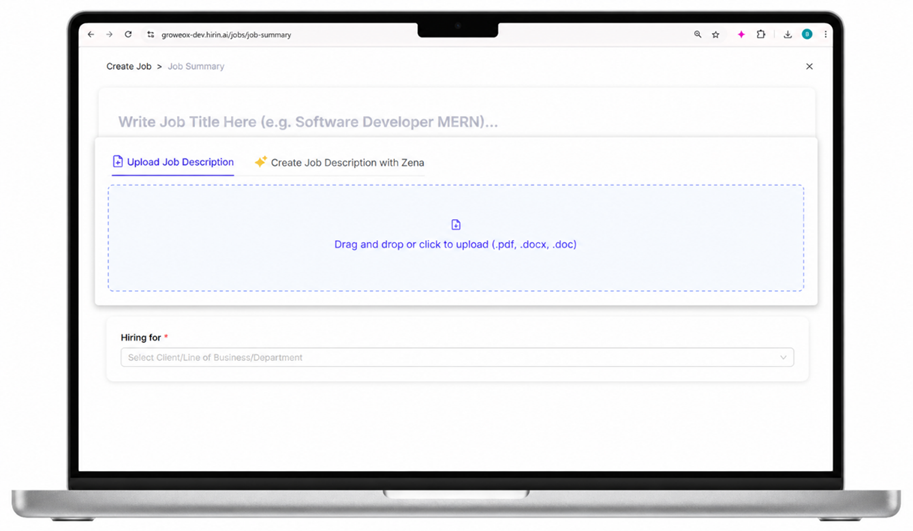Reload the page with the refresh icon
Image resolution: width=913 pixels, height=531 pixels.
point(128,34)
